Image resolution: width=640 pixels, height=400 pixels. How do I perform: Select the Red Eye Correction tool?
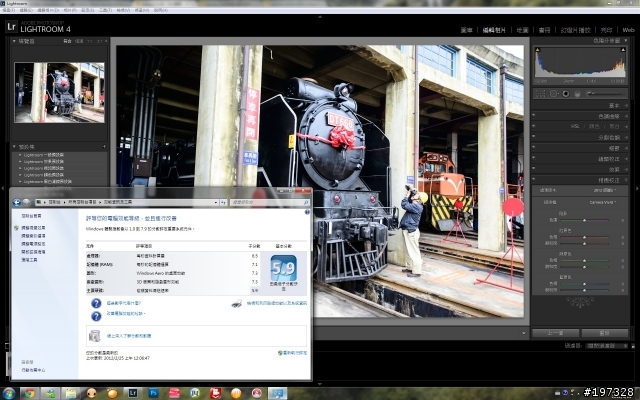(565, 93)
